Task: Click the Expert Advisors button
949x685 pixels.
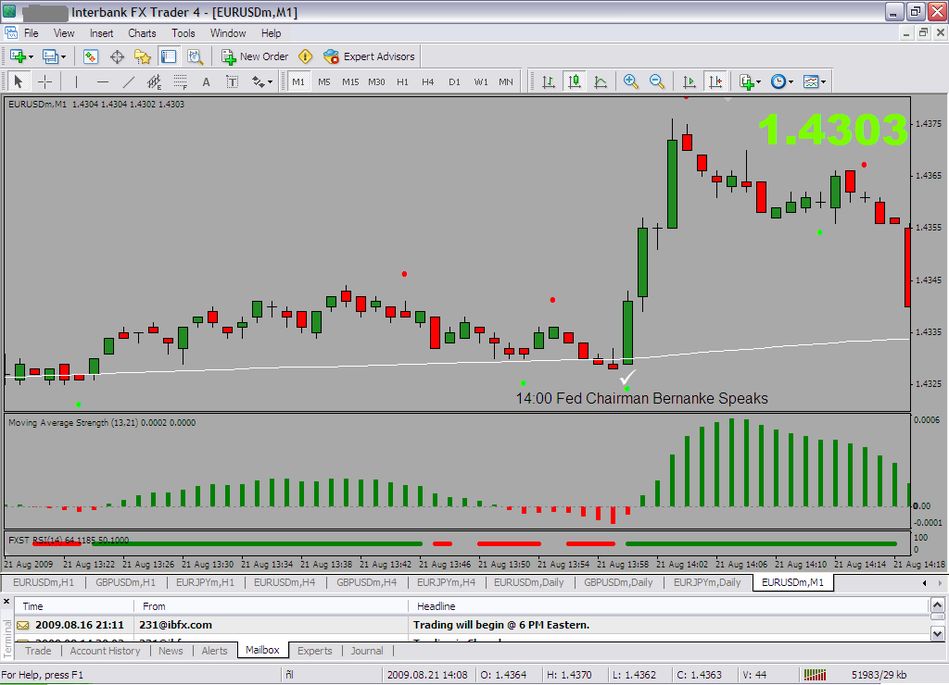Action: [369, 57]
